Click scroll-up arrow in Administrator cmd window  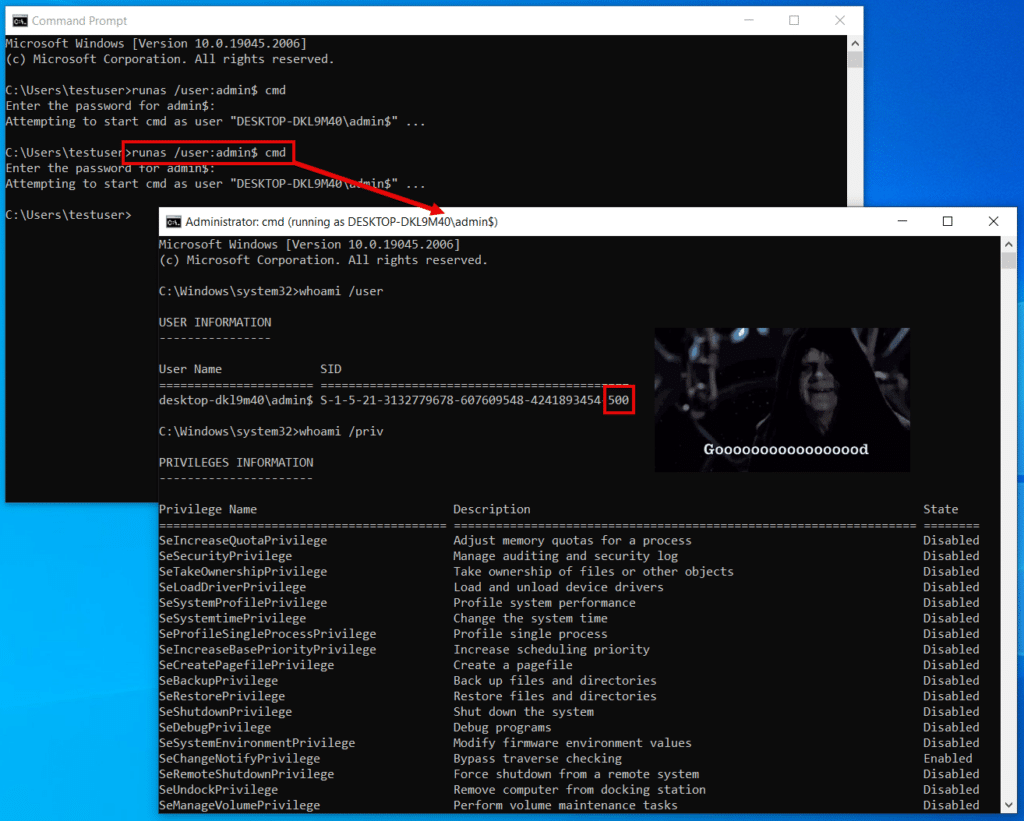(1008, 245)
